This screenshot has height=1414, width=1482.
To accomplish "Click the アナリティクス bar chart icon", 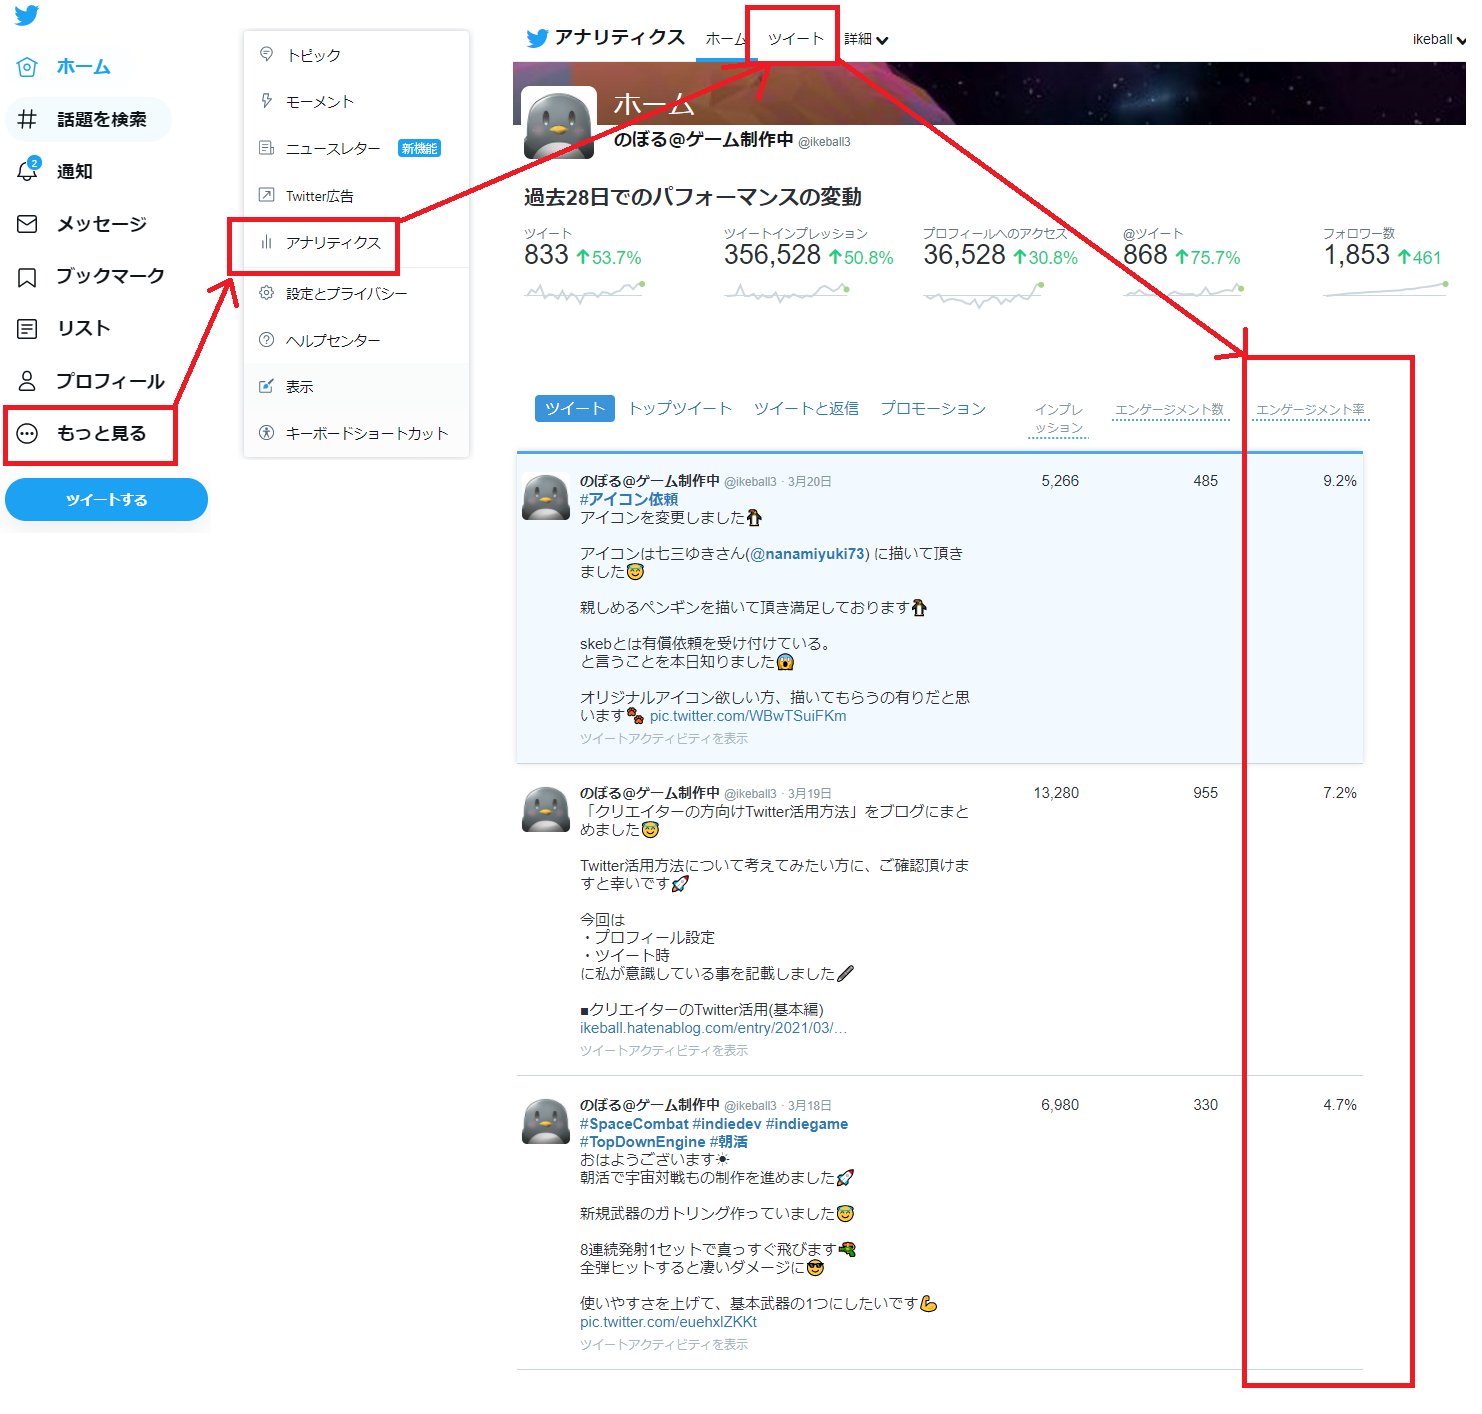I will click(x=266, y=242).
